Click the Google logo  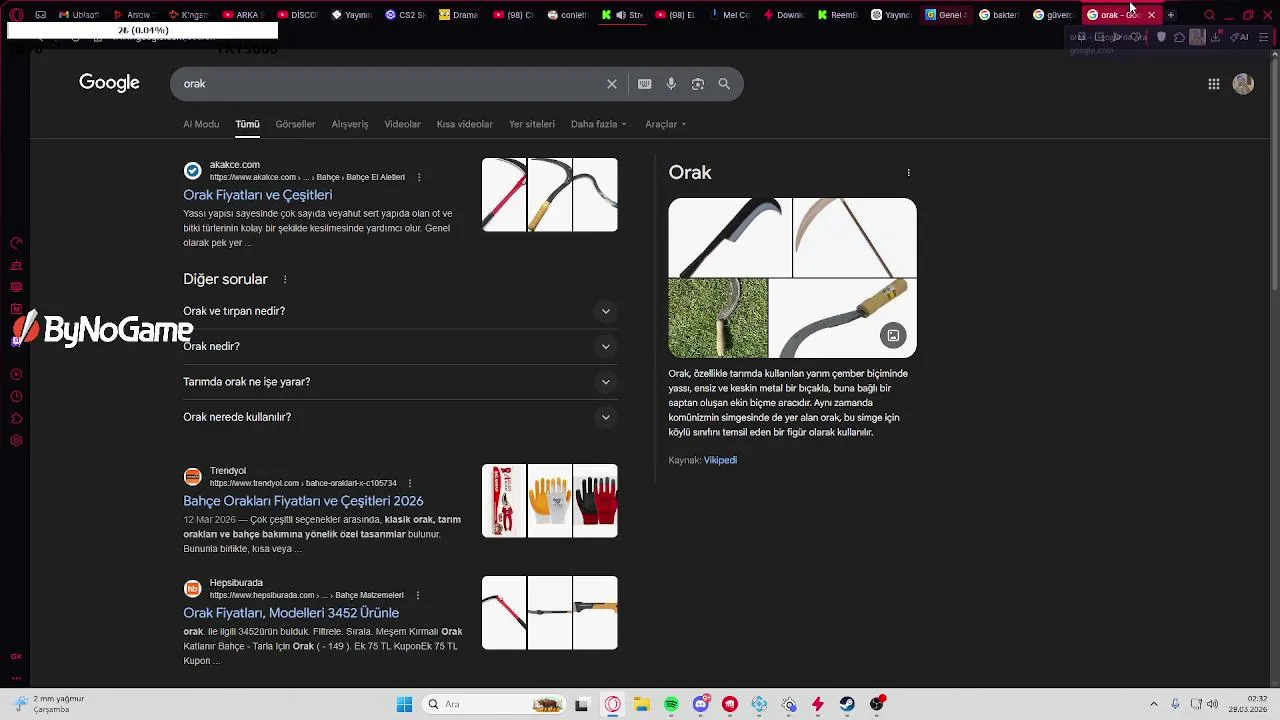tap(109, 83)
